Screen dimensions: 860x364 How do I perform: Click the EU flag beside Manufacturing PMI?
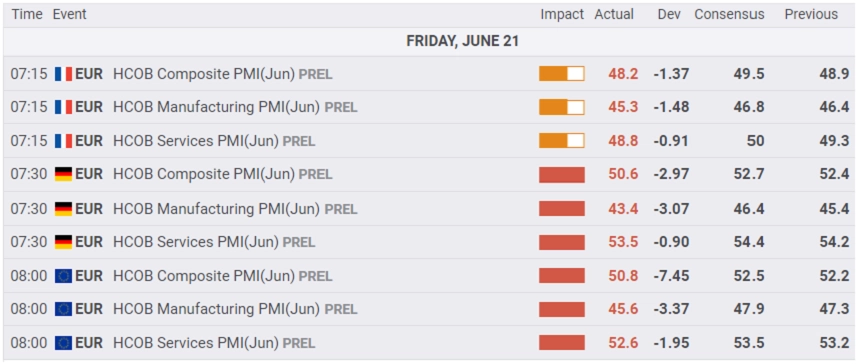(x=63, y=309)
